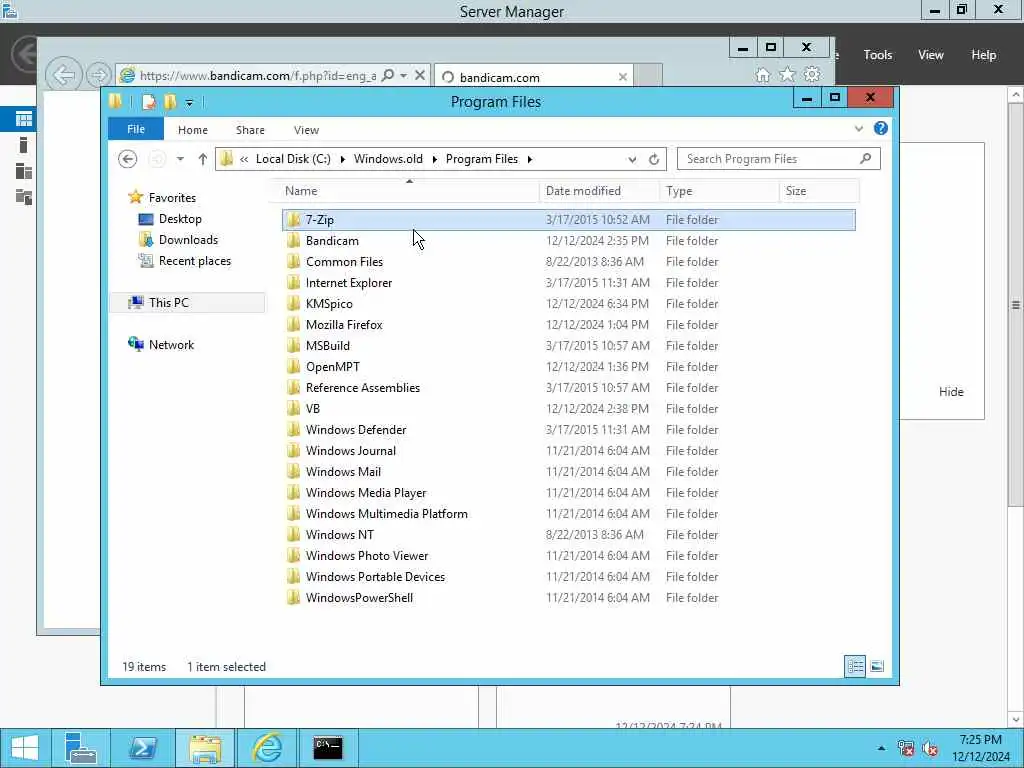Select the bandicam.com browser tab
This screenshot has width=1024, height=768.
[534, 77]
